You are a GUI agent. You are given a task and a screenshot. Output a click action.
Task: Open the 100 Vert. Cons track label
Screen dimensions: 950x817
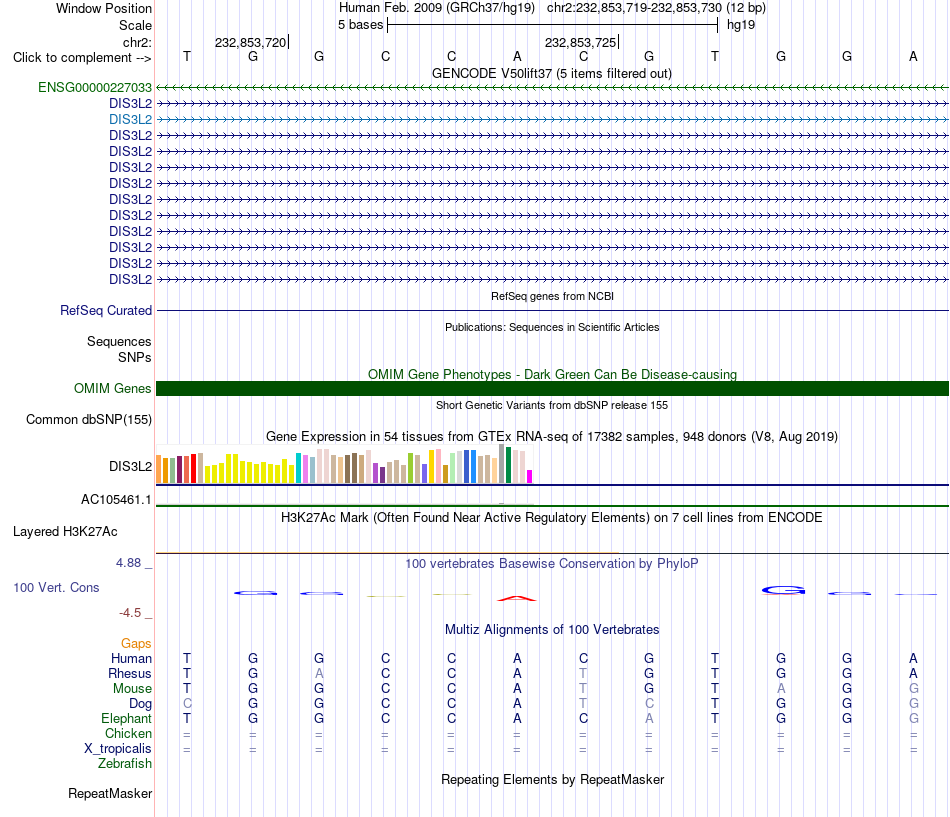point(56,587)
